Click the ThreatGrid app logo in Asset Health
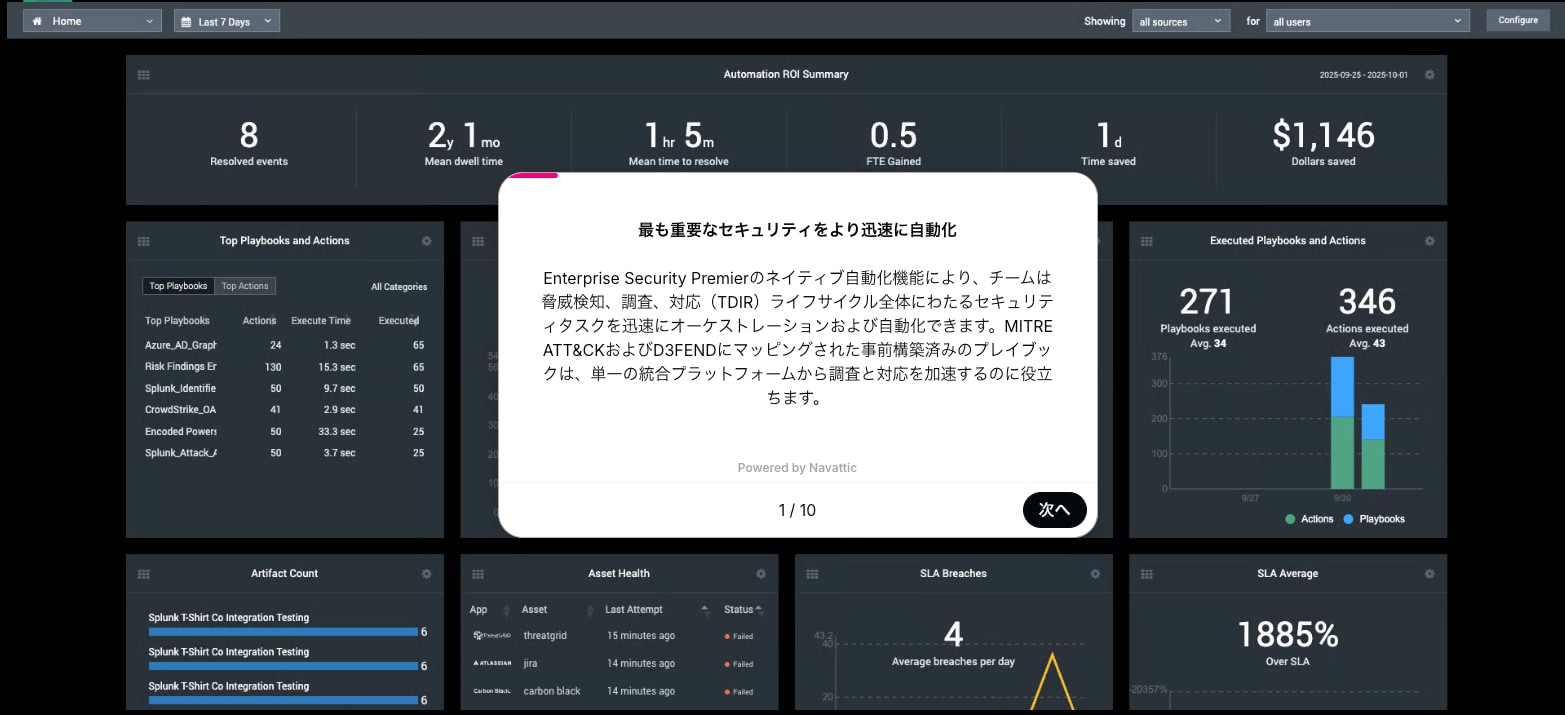The width and height of the screenshot is (1565, 715). 492,636
